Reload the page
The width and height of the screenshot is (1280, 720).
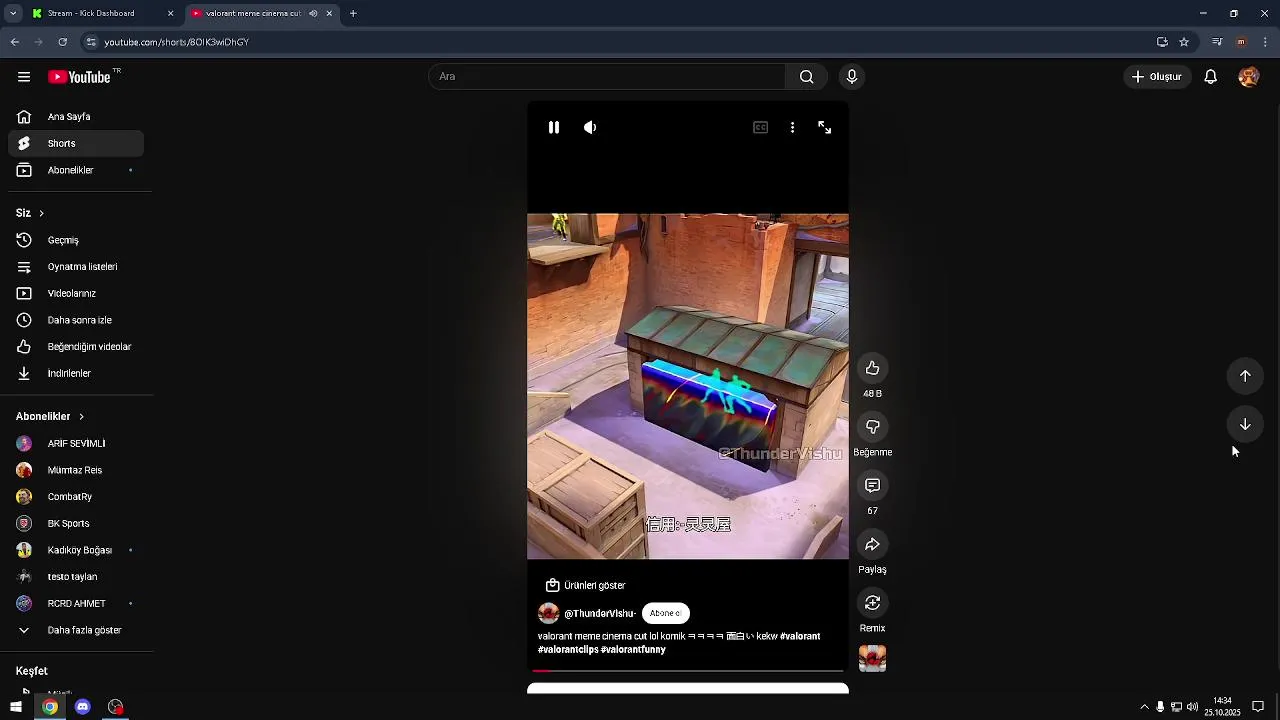point(63,42)
